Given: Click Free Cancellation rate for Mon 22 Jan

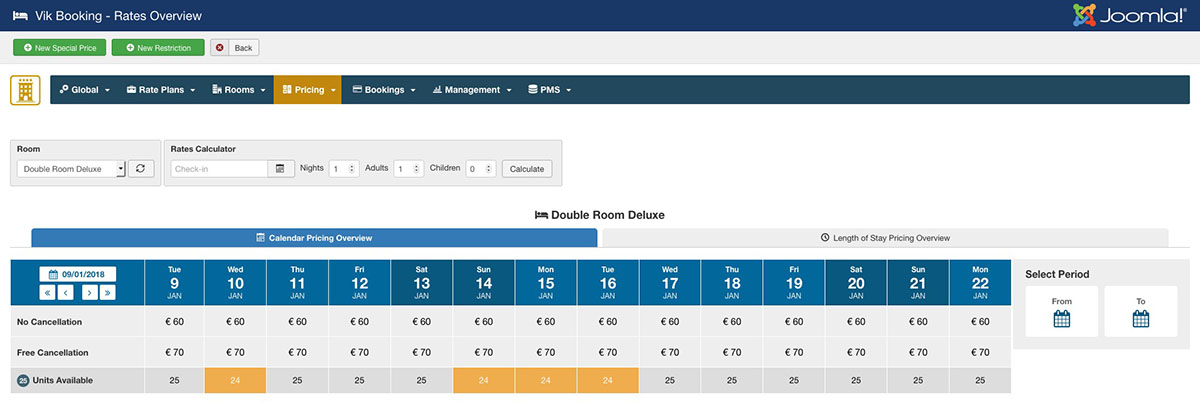Looking at the screenshot, I should [x=980, y=353].
